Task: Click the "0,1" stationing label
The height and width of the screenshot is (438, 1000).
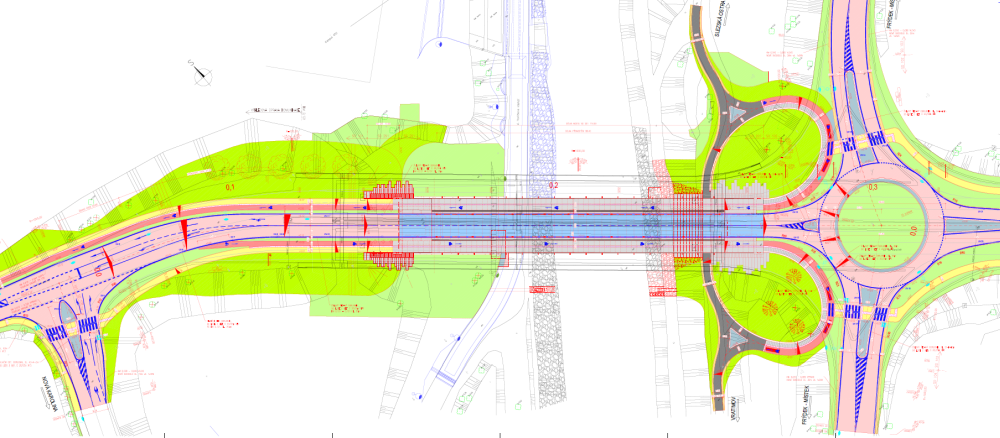Action: 229,187
